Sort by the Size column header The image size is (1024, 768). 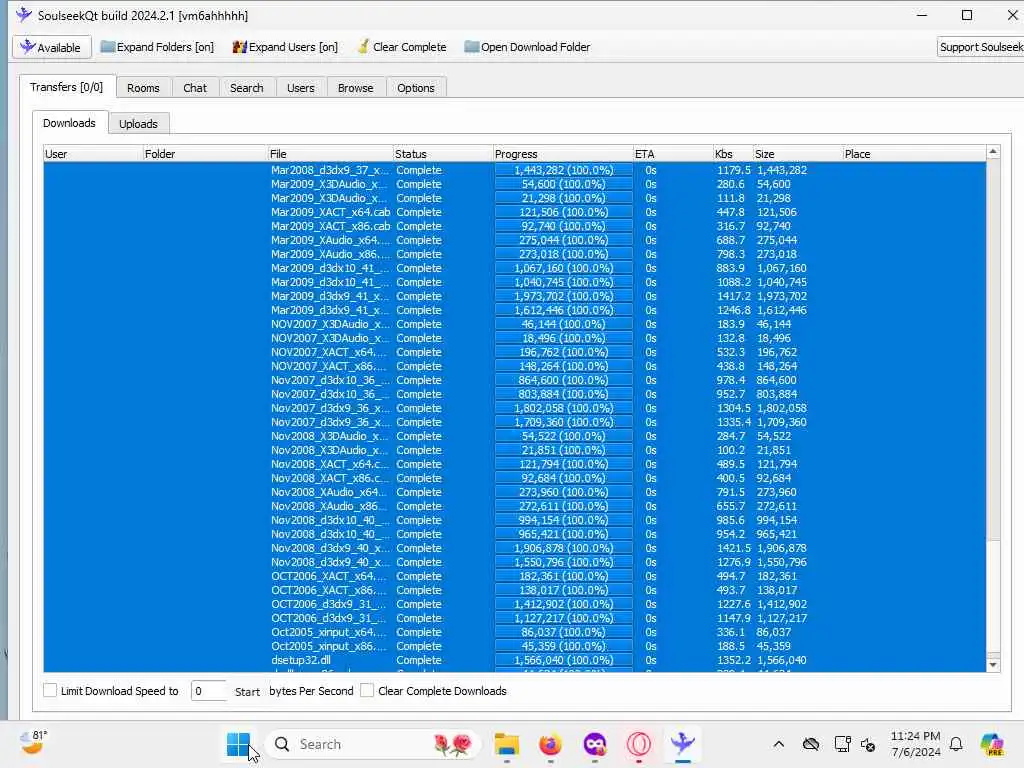coord(797,154)
